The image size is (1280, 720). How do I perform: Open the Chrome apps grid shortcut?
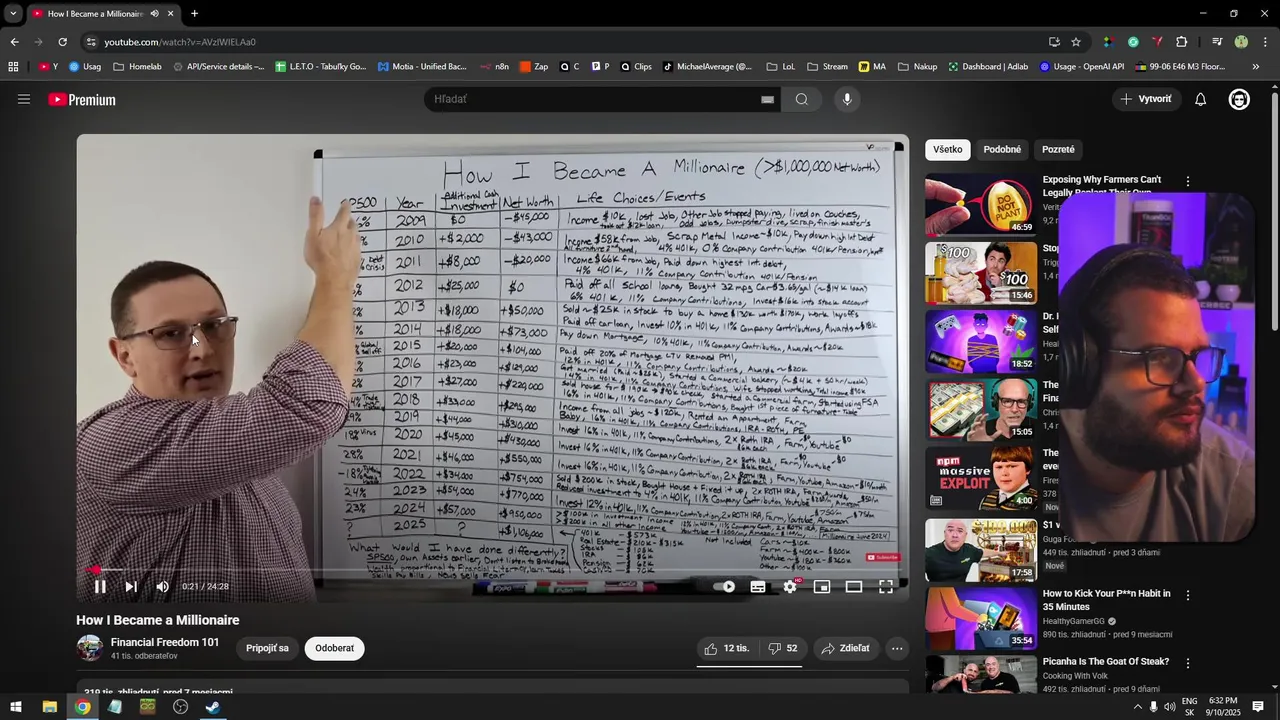click(x=13, y=67)
